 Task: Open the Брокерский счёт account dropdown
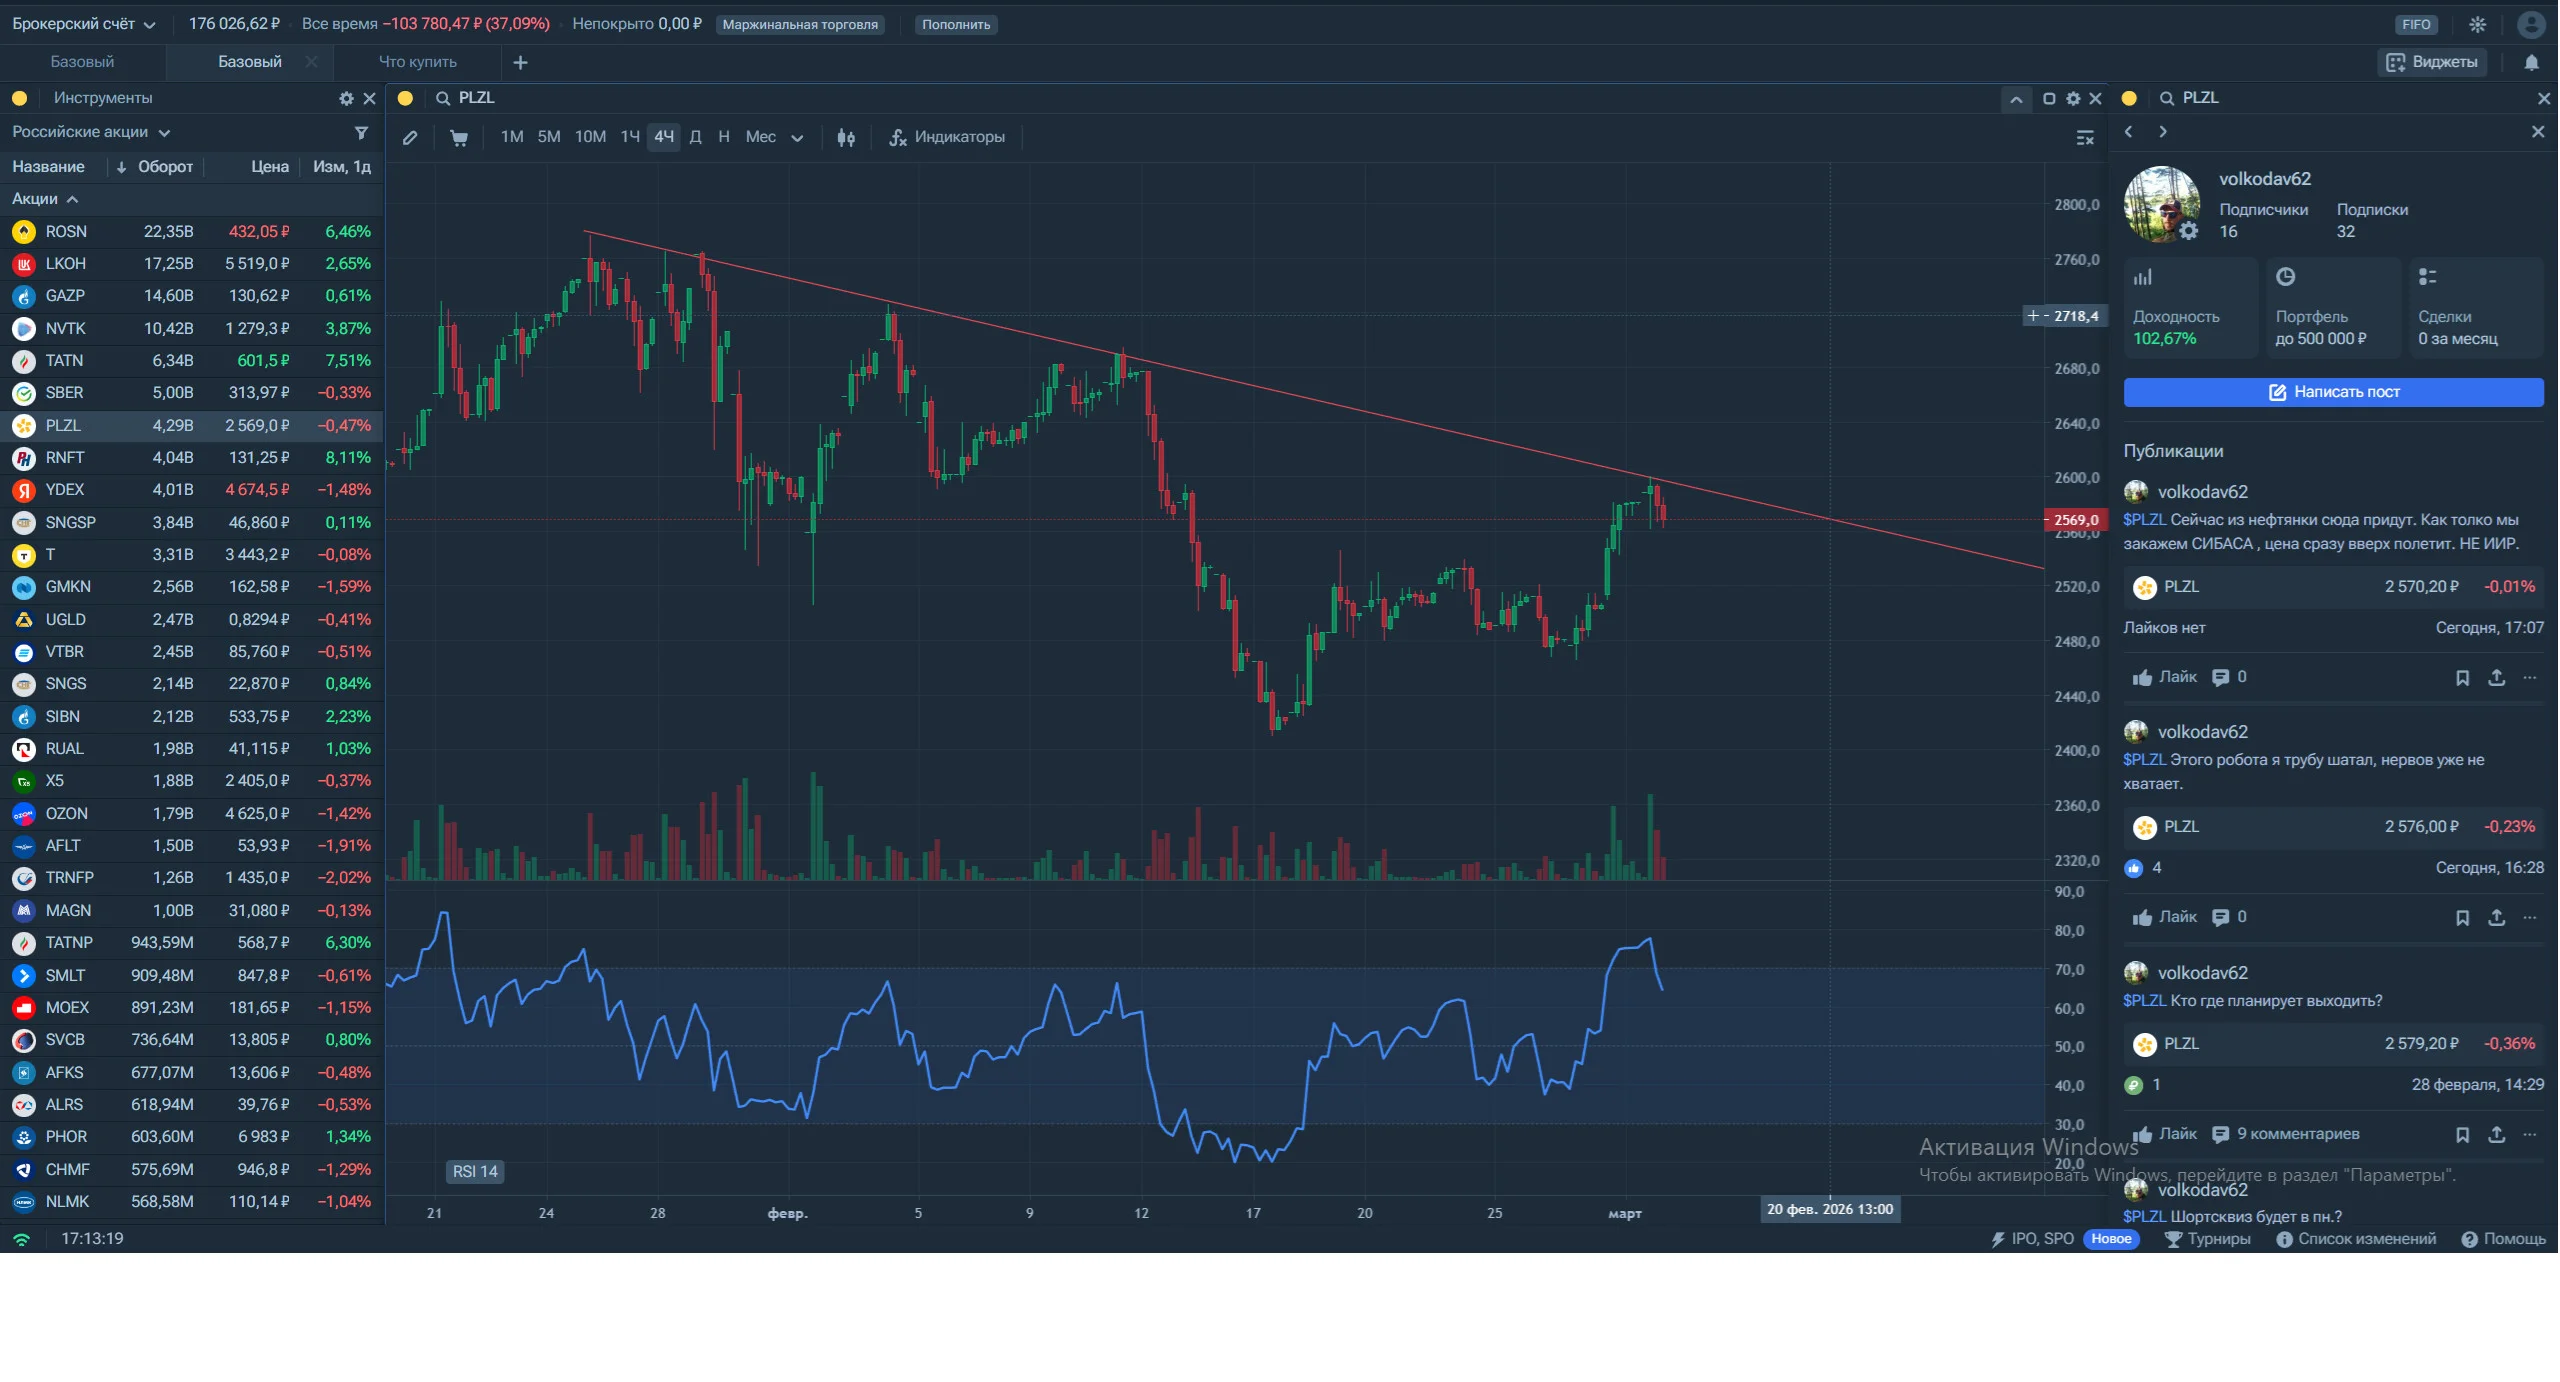coord(84,24)
